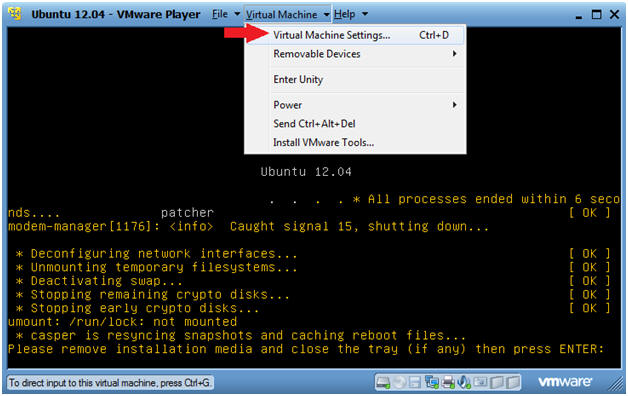Close the VMware Player window
This screenshot has width=628, height=396.
click(x=614, y=15)
